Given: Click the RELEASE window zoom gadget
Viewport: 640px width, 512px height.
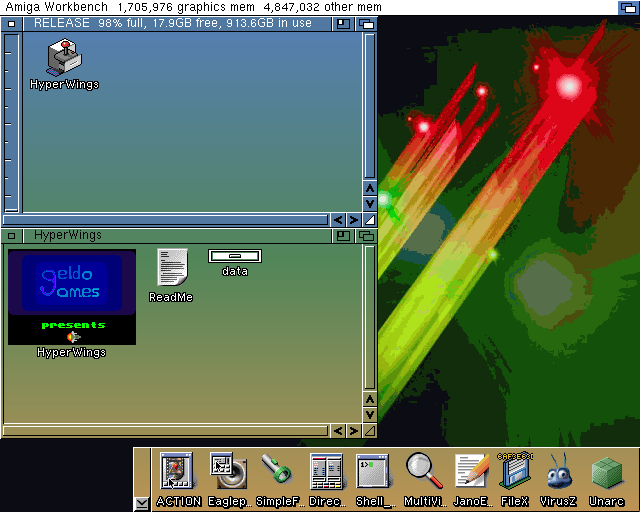Looking at the screenshot, I should click(x=343, y=24).
